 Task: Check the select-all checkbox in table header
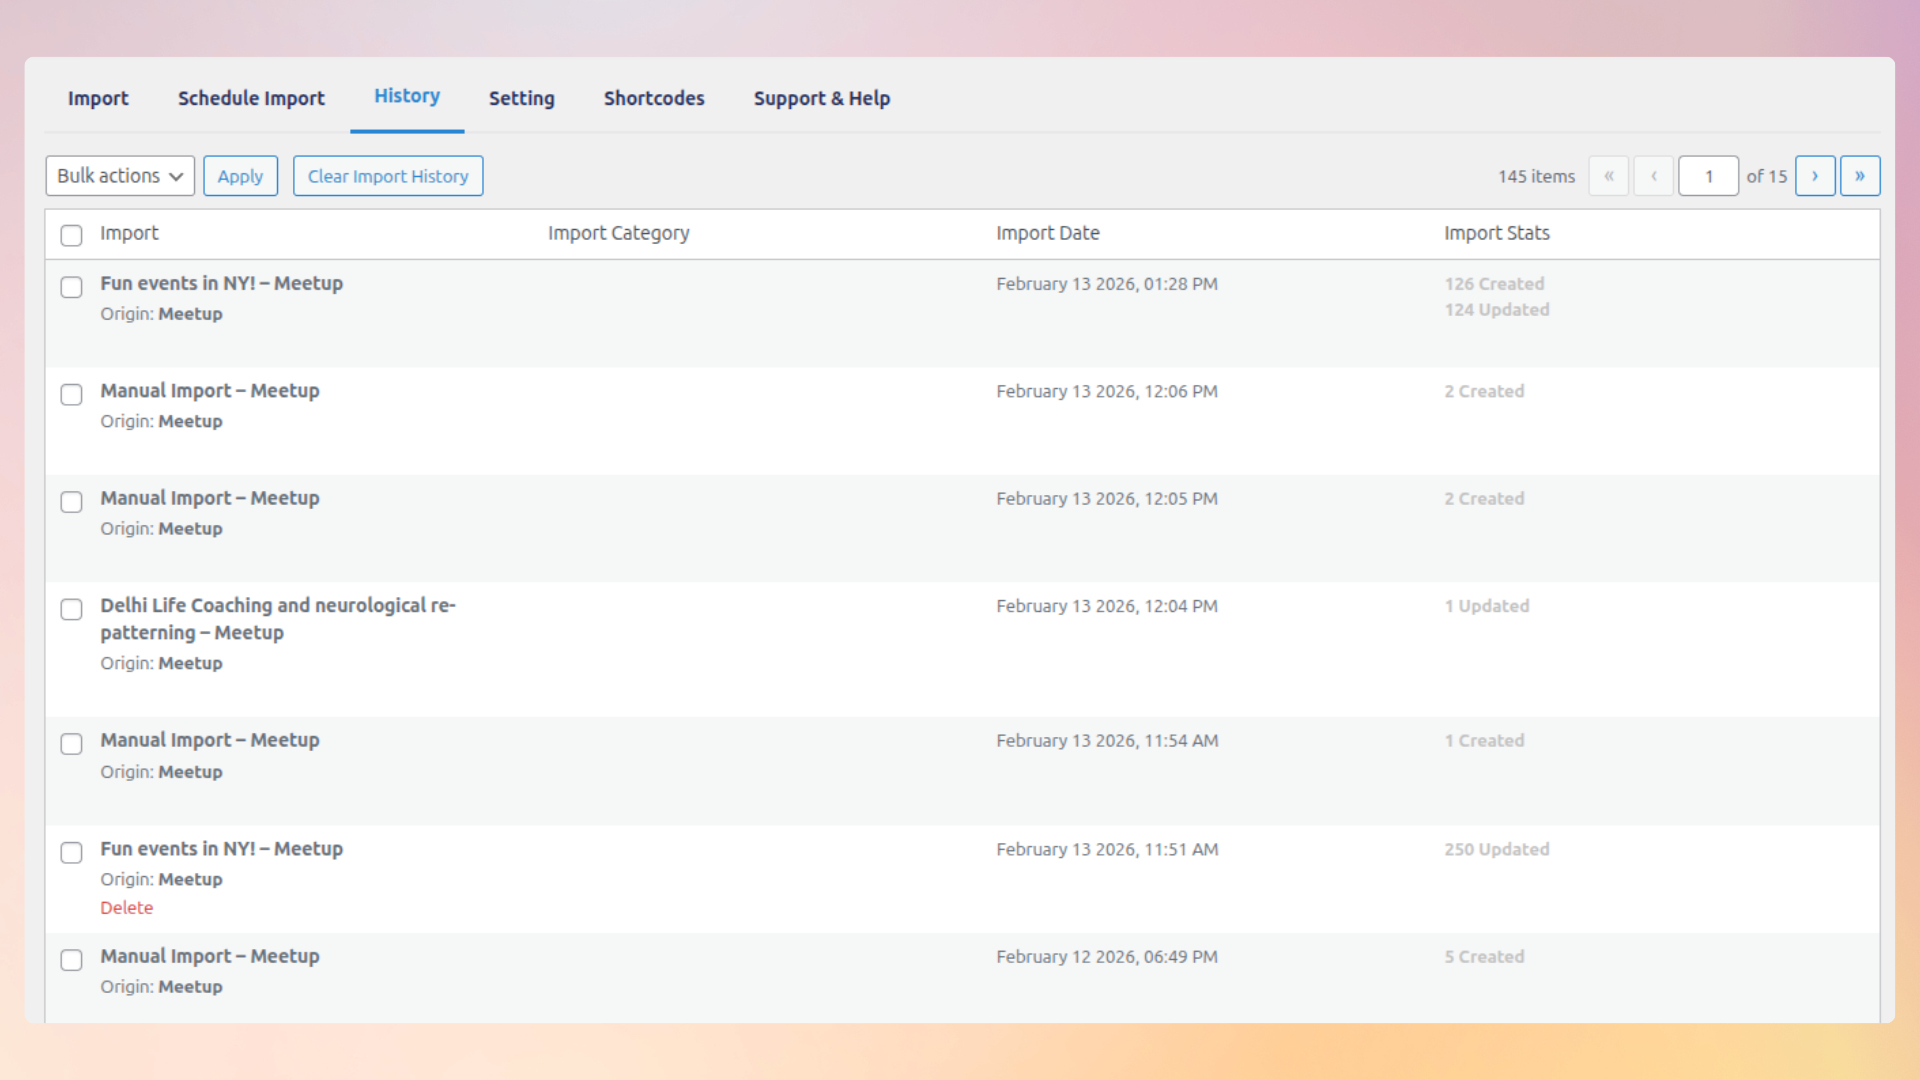71,235
